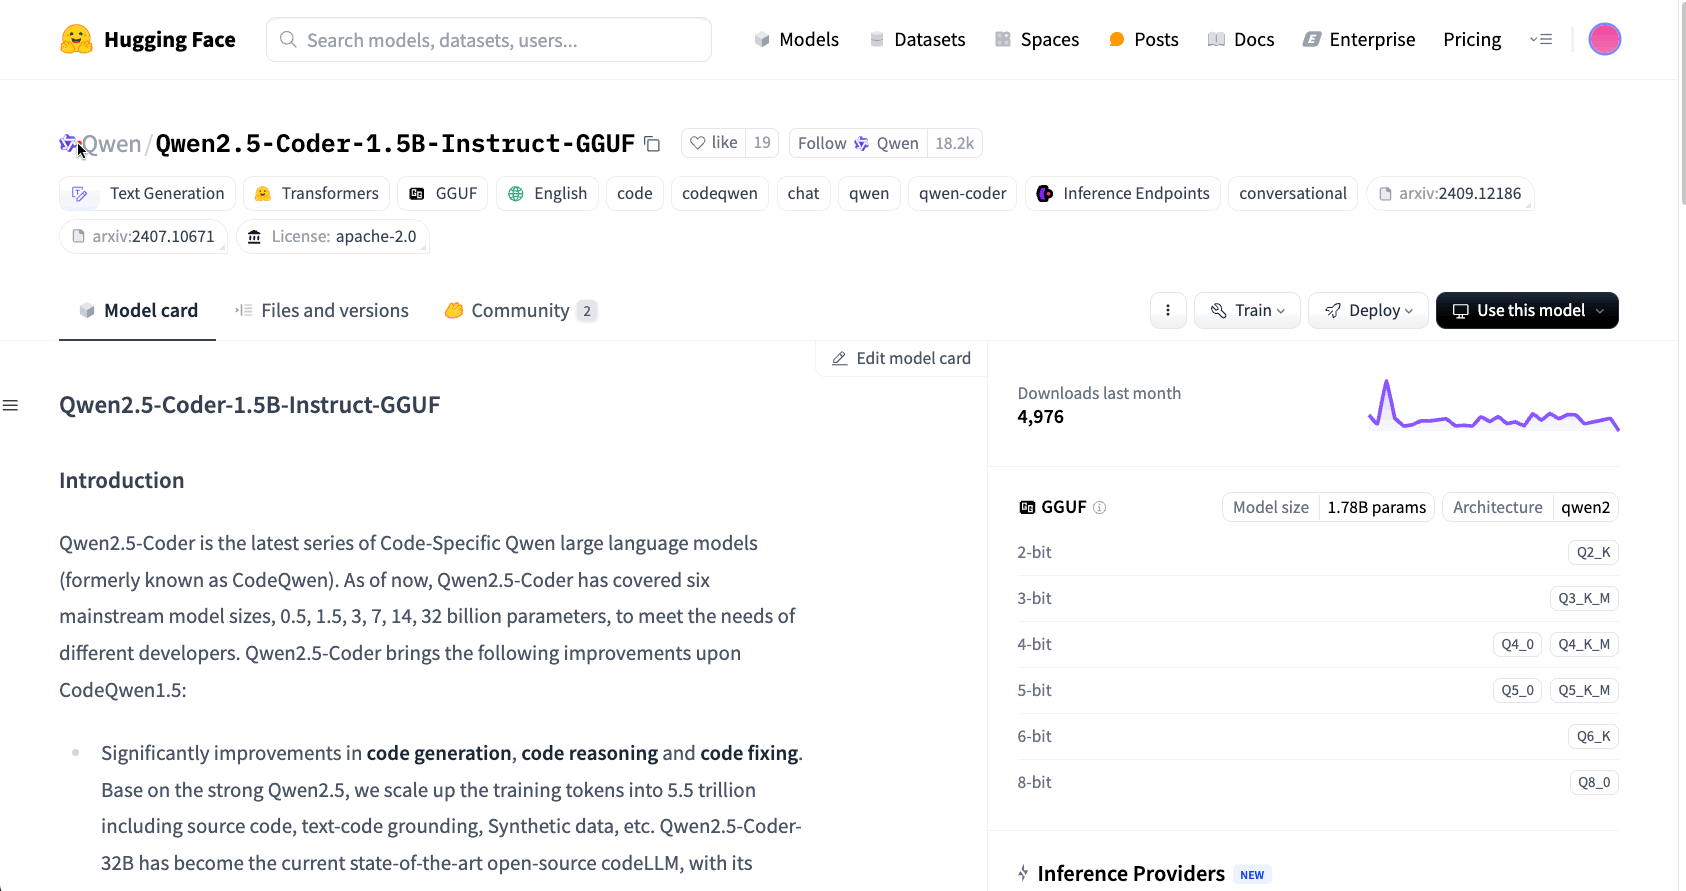Click the heart like icon
The height and width of the screenshot is (891, 1686).
(x=698, y=143)
